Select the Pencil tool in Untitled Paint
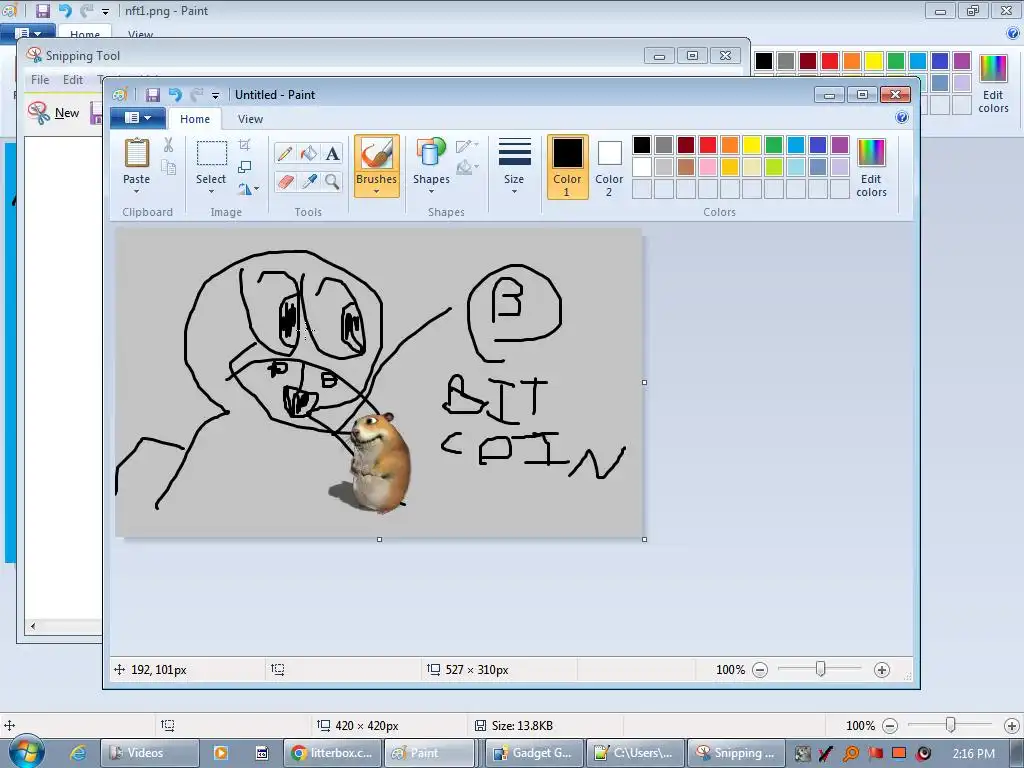1024x768 pixels. [285, 153]
